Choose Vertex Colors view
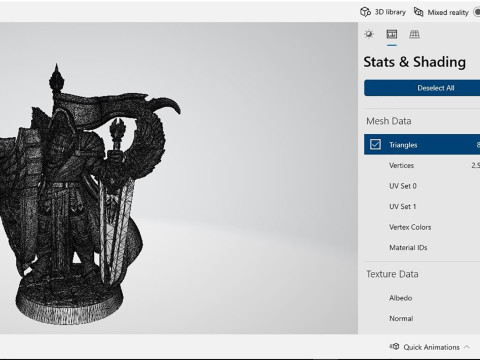Image resolution: width=480 pixels, height=360 pixels. click(x=422, y=227)
